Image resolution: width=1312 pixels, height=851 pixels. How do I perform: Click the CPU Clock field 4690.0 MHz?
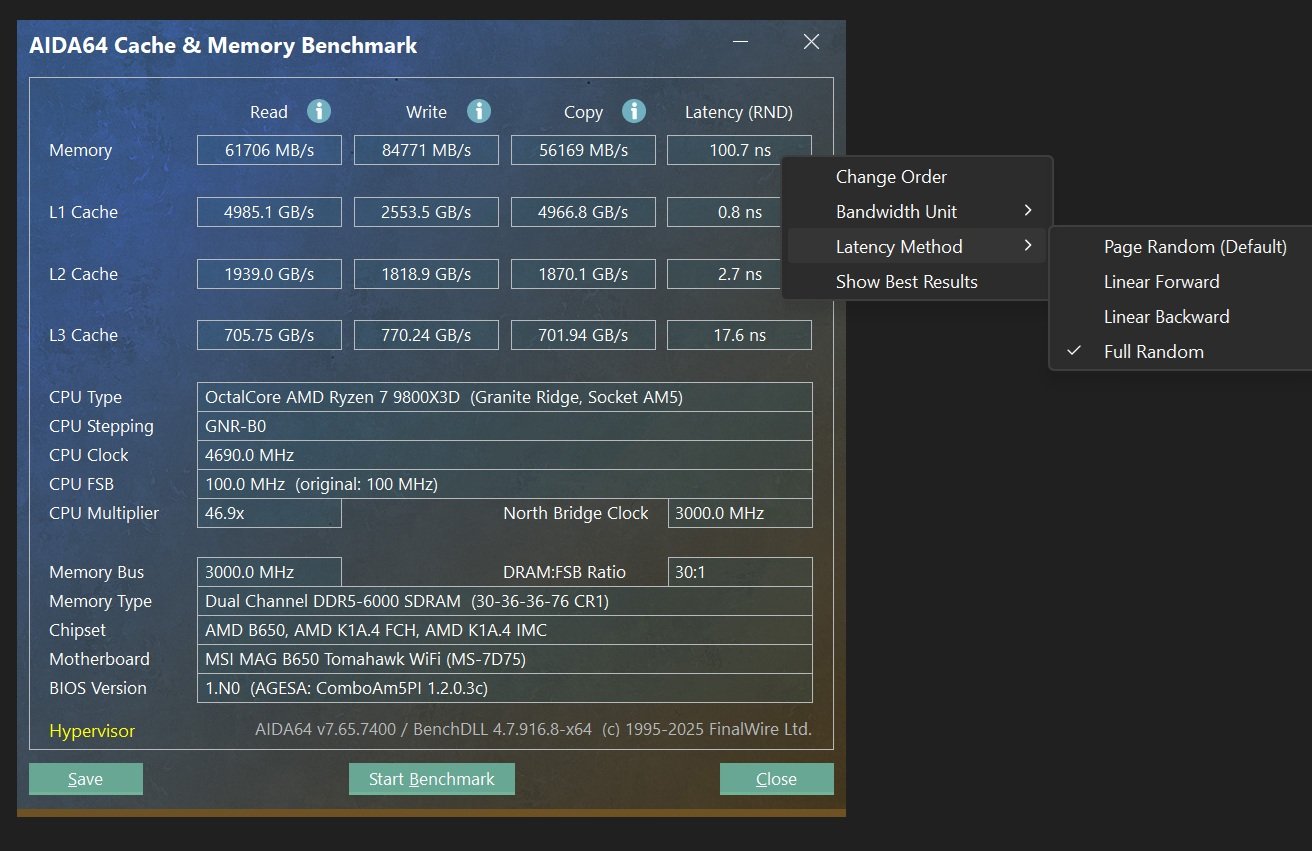[504, 455]
